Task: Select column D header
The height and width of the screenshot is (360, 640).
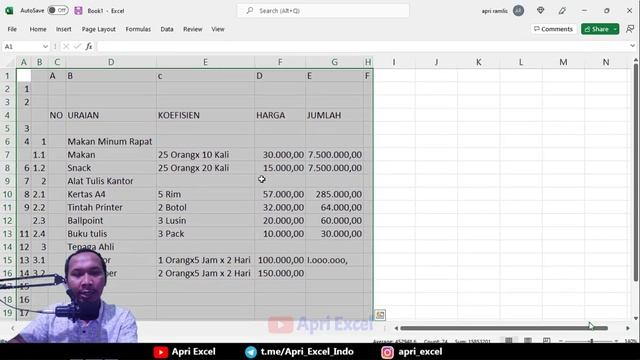Action: (x=111, y=62)
